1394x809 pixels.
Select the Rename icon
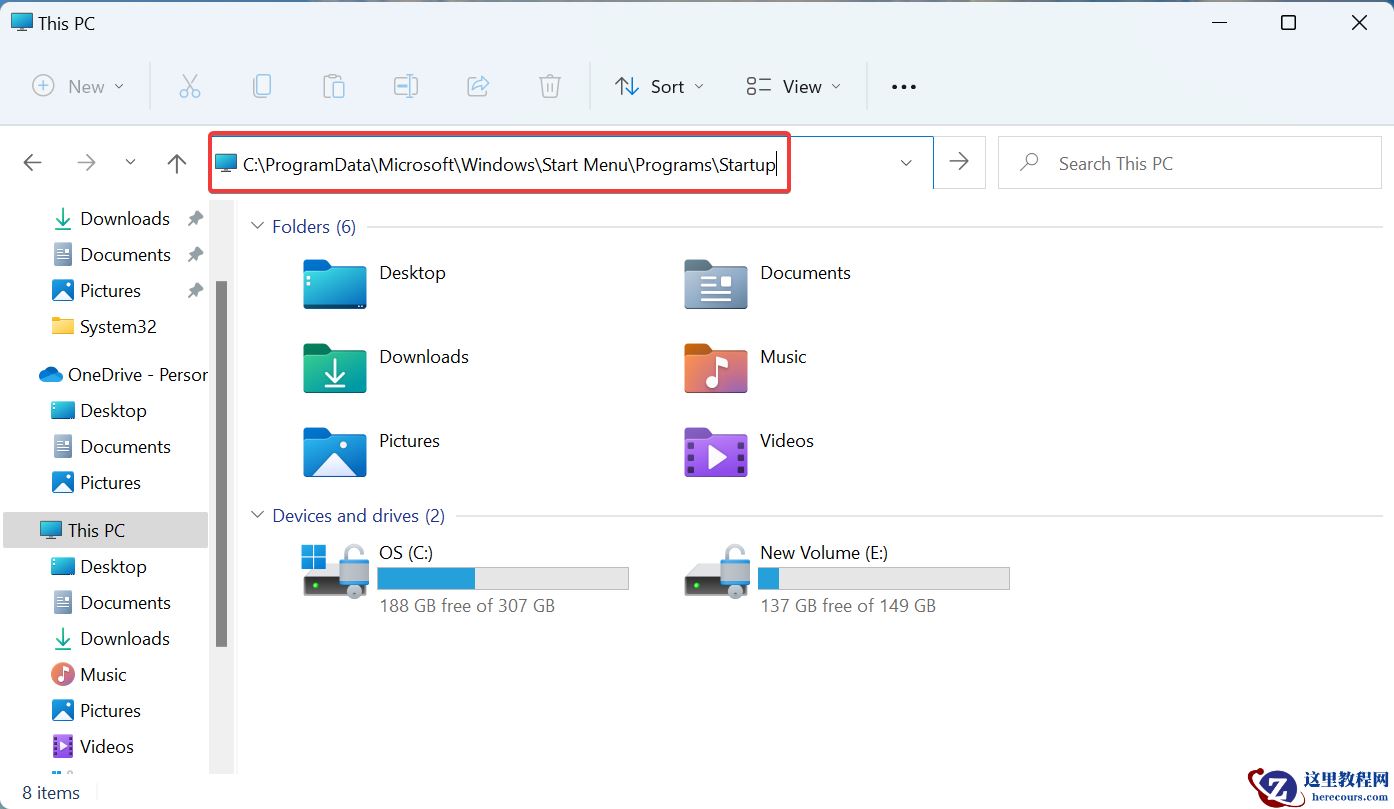click(406, 86)
